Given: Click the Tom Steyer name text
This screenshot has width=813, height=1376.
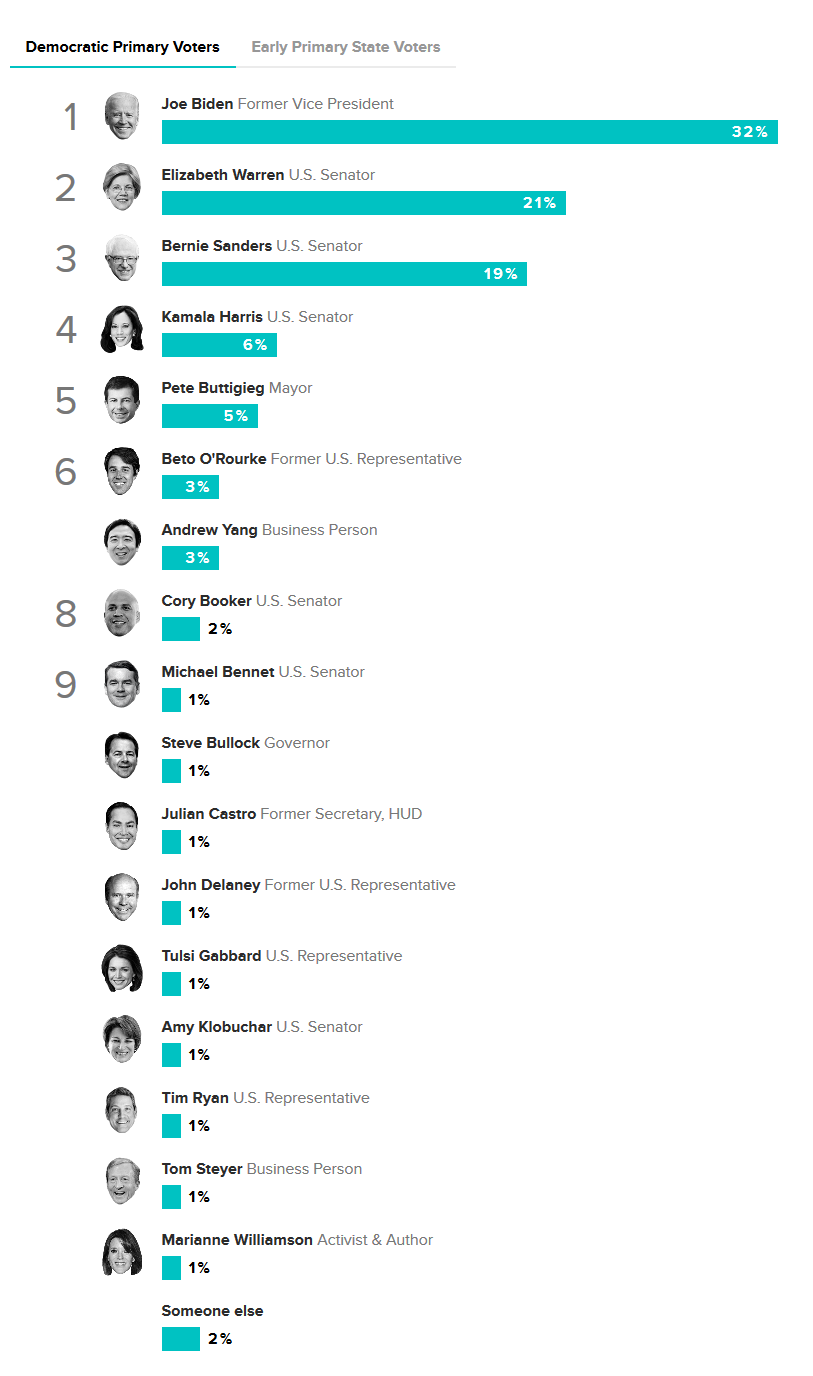Looking at the screenshot, I should tap(202, 1169).
